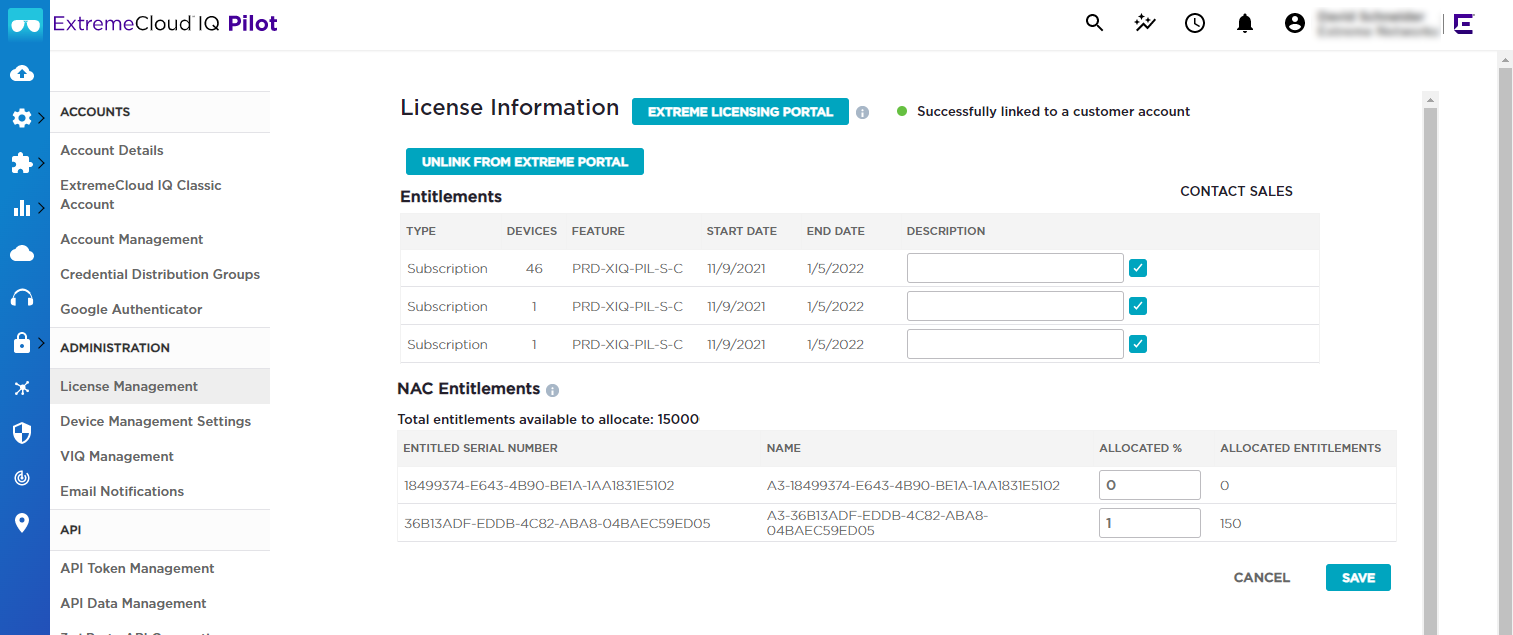
Task: Open the crossed-tools sidebar icon
Action: 22,388
